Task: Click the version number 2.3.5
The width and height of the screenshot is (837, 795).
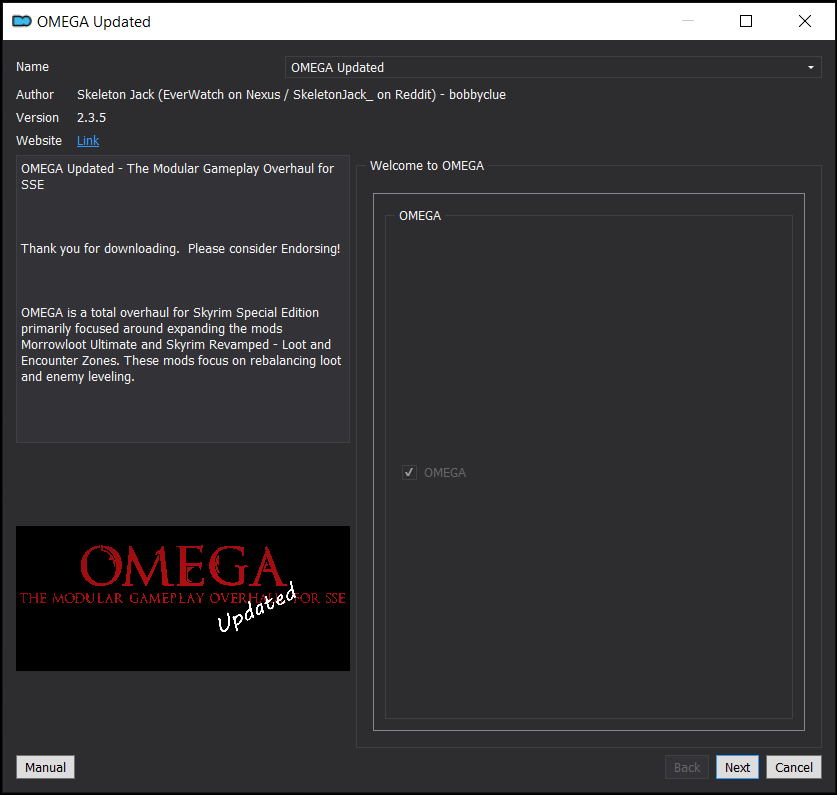Action: coord(91,117)
